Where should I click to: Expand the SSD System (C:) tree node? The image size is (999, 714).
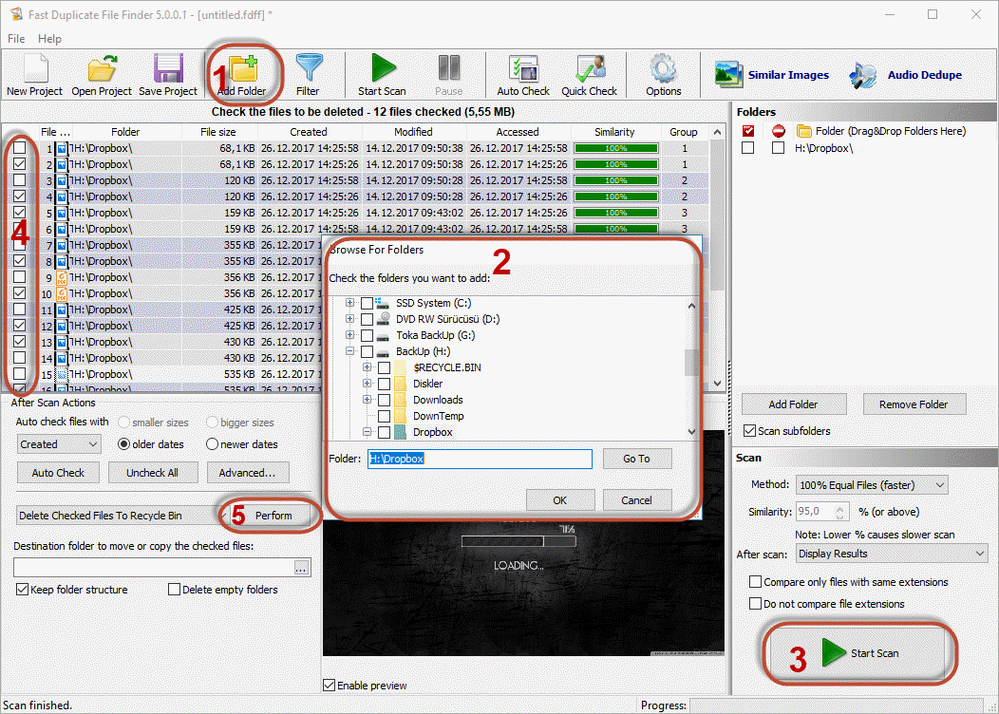pyautogui.click(x=350, y=303)
